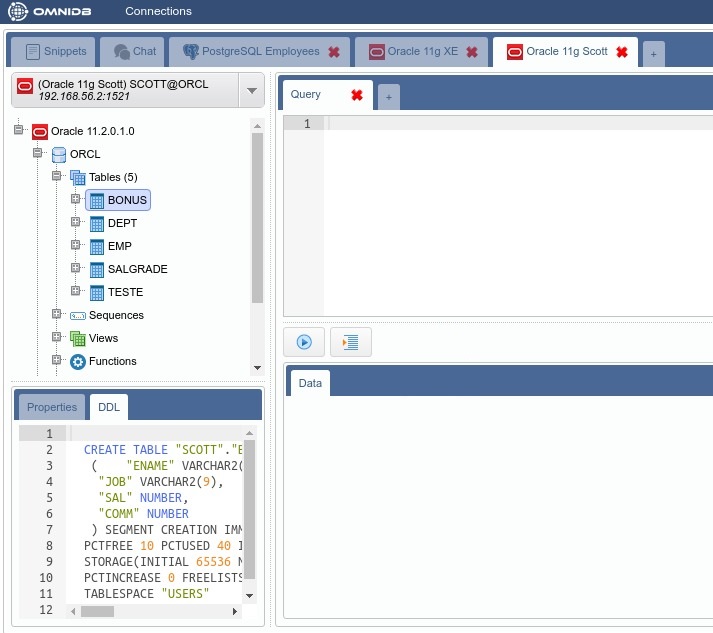The width and height of the screenshot is (713, 633).
Task: Click the DEPT table icon
Action: point(97,224)
